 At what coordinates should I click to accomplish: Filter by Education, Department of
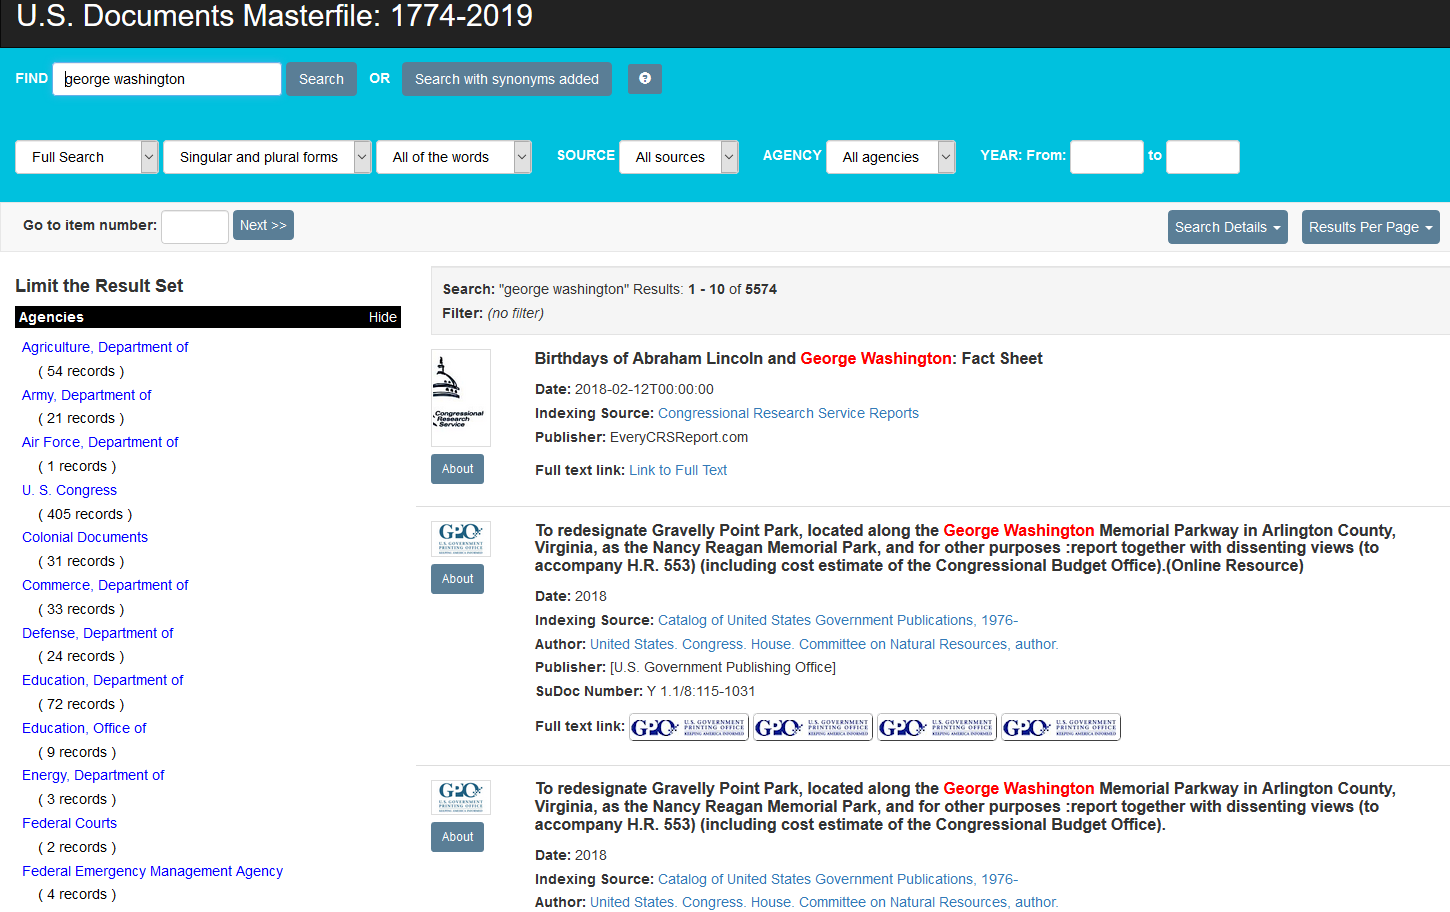pos(103,680)
